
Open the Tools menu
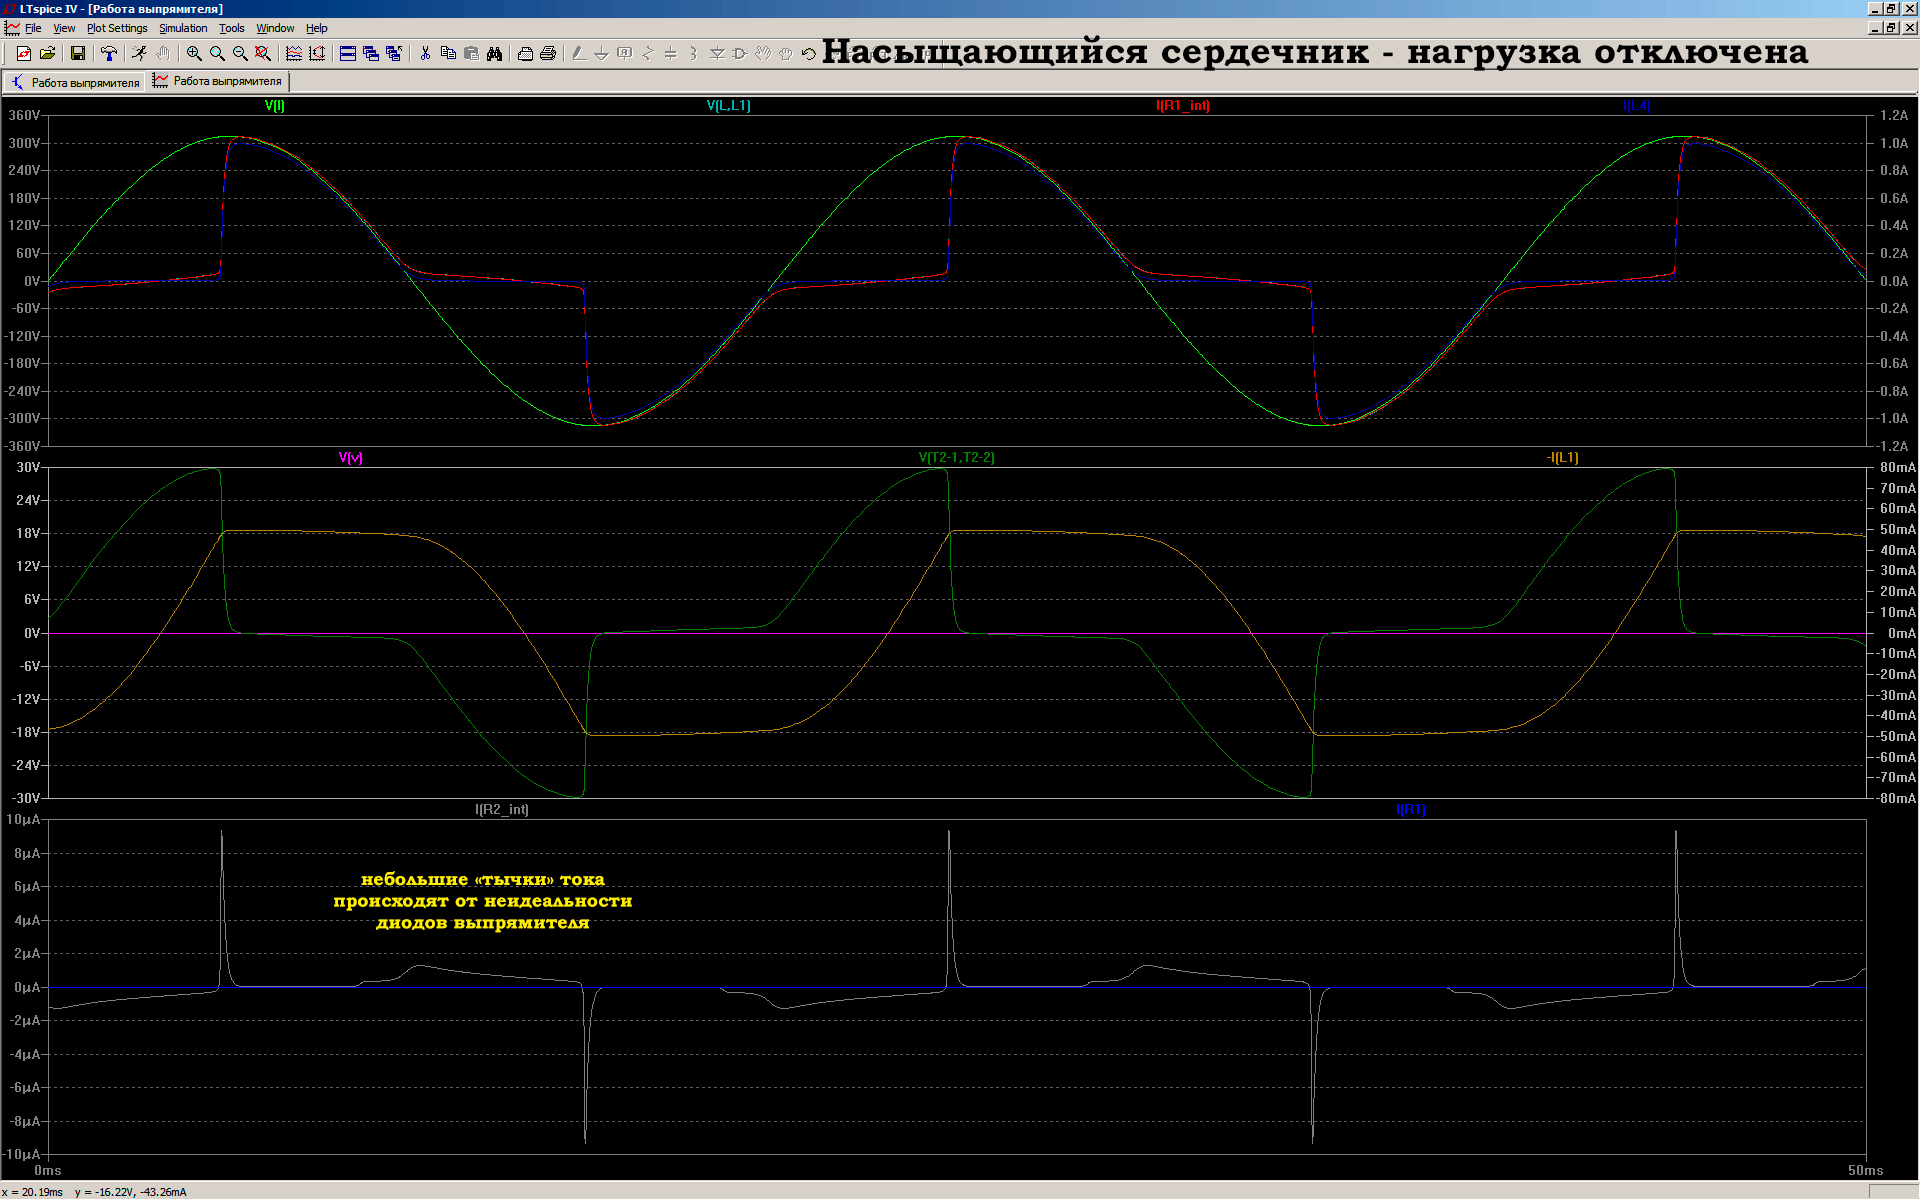[x=232, y=28]
